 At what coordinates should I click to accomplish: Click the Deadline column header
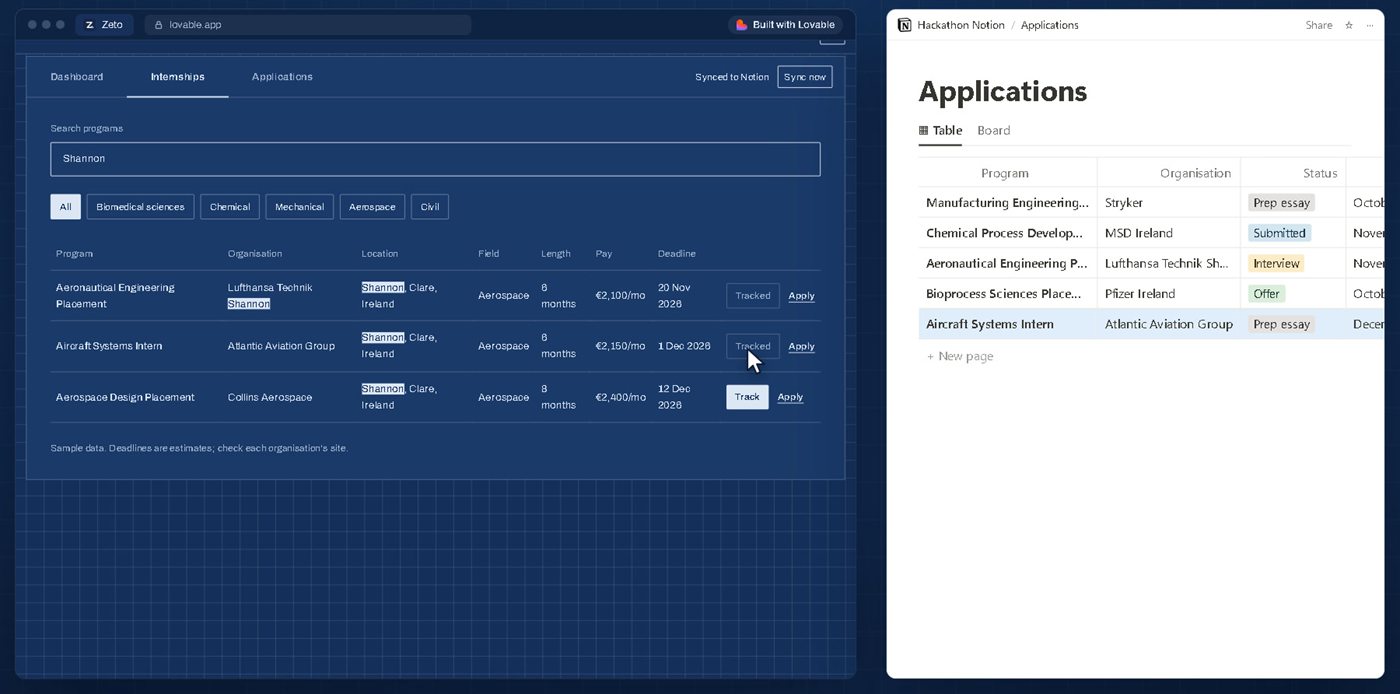coord(676,254)
